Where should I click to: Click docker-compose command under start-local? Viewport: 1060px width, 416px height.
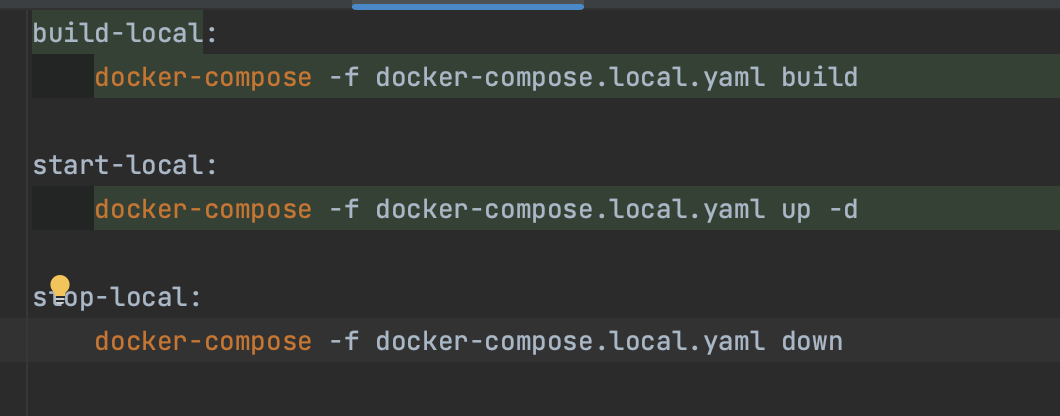pos(203,209)
